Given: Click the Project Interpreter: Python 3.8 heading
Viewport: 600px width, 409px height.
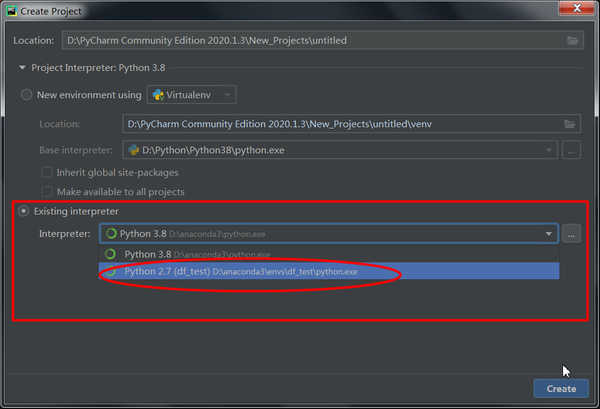Looking at the screenshot, I should (98, 68).
